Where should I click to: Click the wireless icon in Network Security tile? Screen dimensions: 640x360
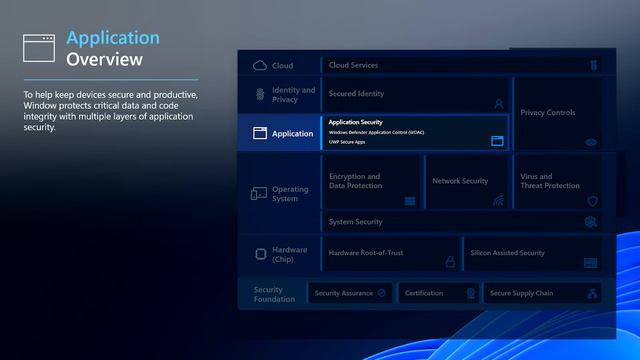(498, 201)
